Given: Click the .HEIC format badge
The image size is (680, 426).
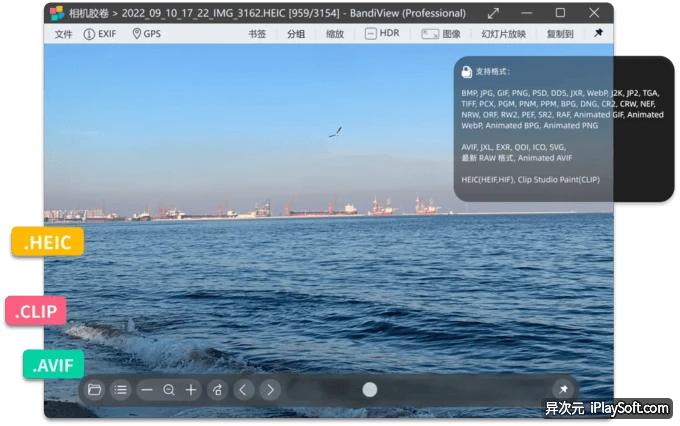Looking at the screenshot, I should point(48,242).
